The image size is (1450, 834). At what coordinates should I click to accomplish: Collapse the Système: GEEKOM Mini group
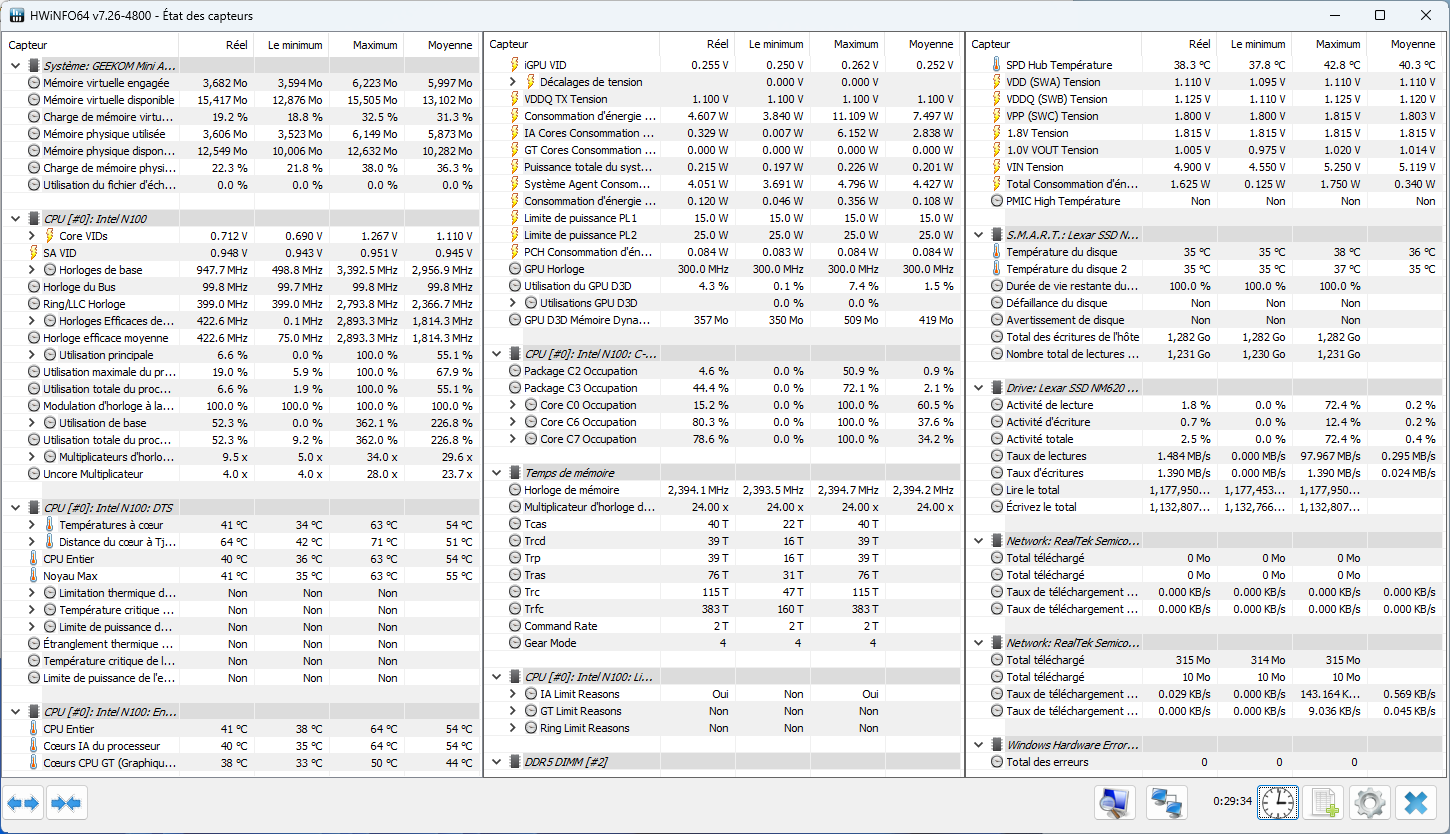click(x=15, y=66)
